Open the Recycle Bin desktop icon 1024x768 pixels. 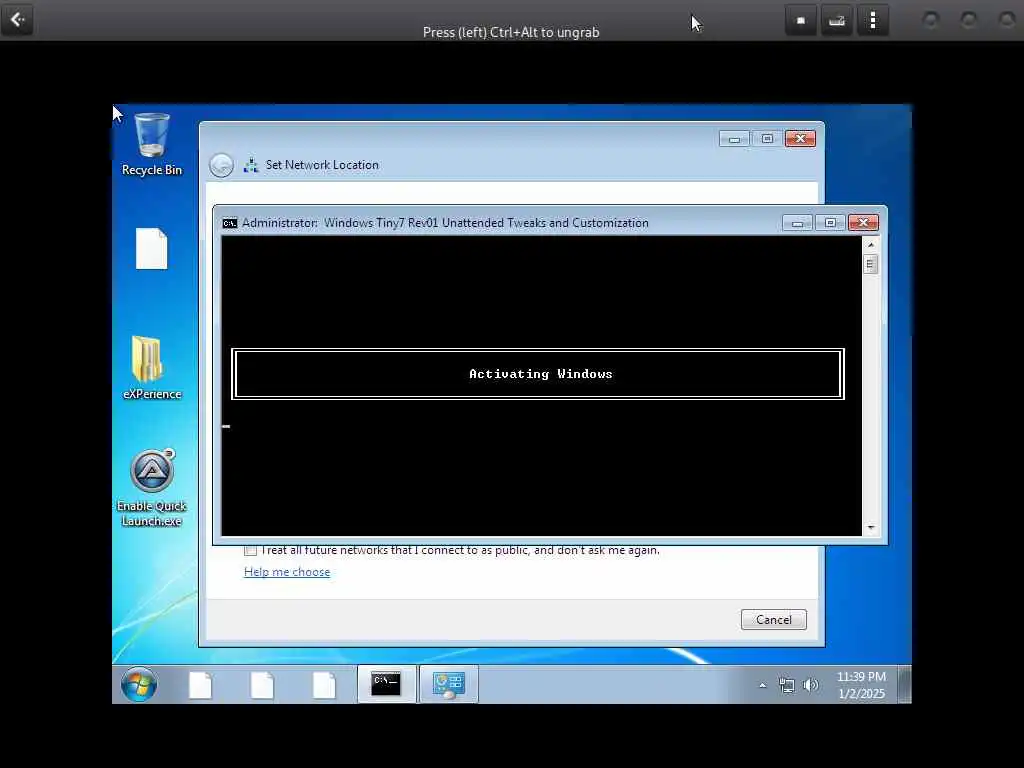(152, 144)
